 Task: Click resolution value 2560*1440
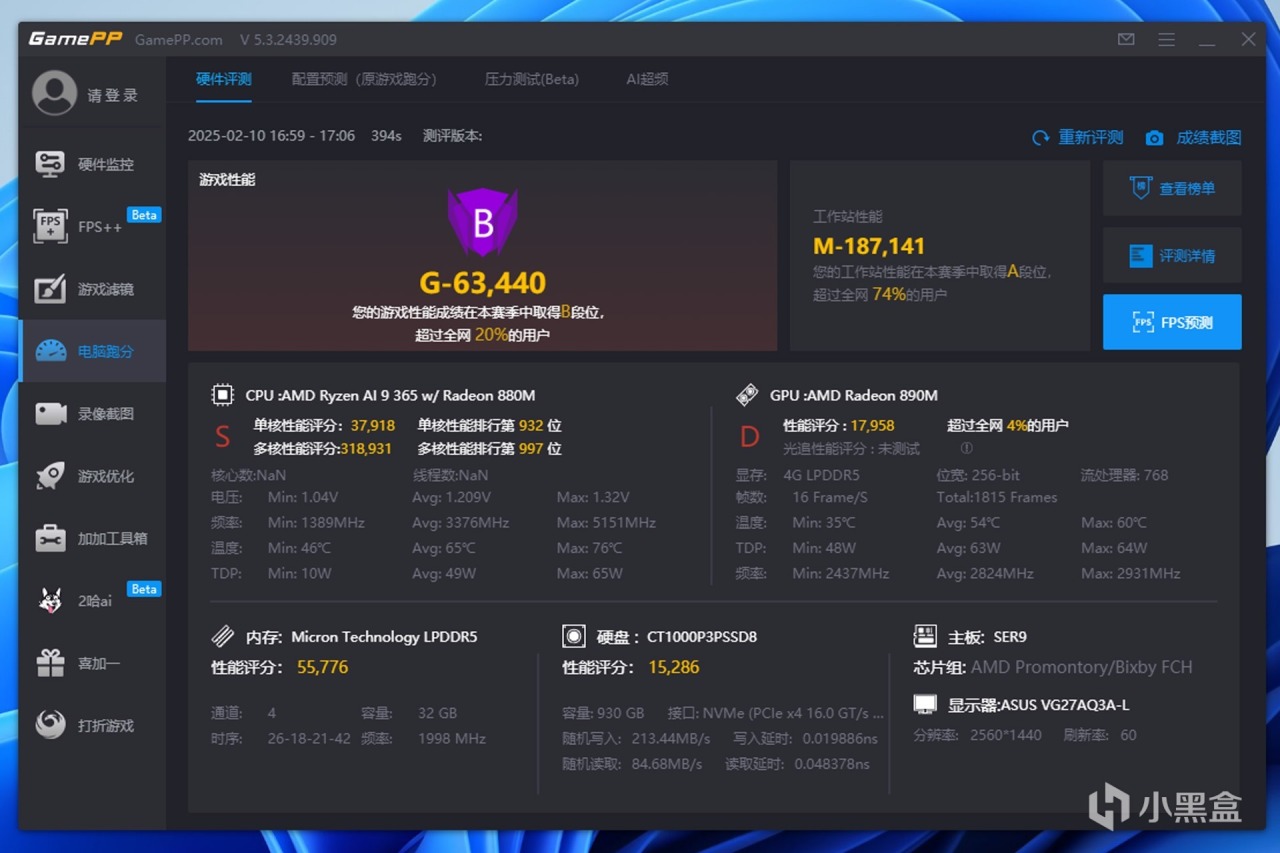[1006, 735]
